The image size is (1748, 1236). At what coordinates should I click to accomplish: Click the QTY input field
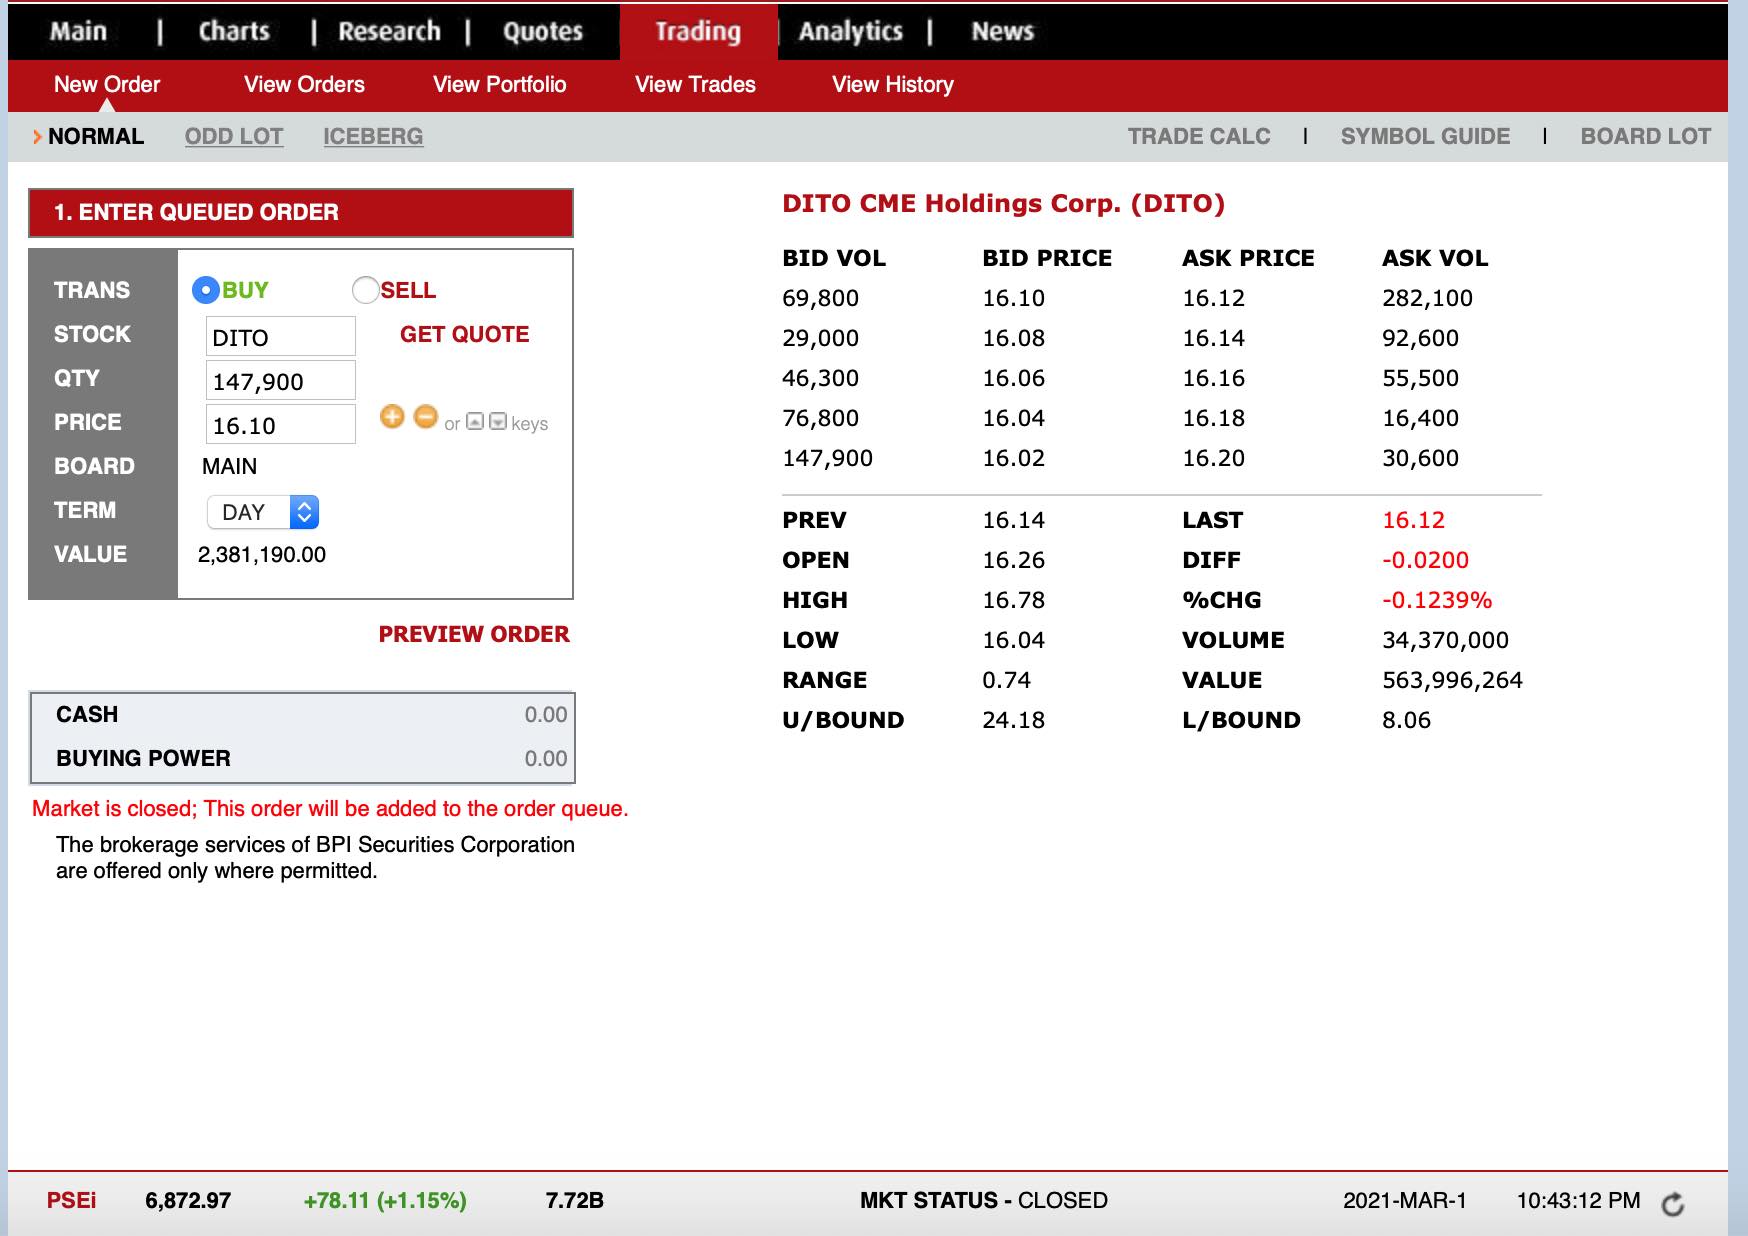[x=281, y=381]
